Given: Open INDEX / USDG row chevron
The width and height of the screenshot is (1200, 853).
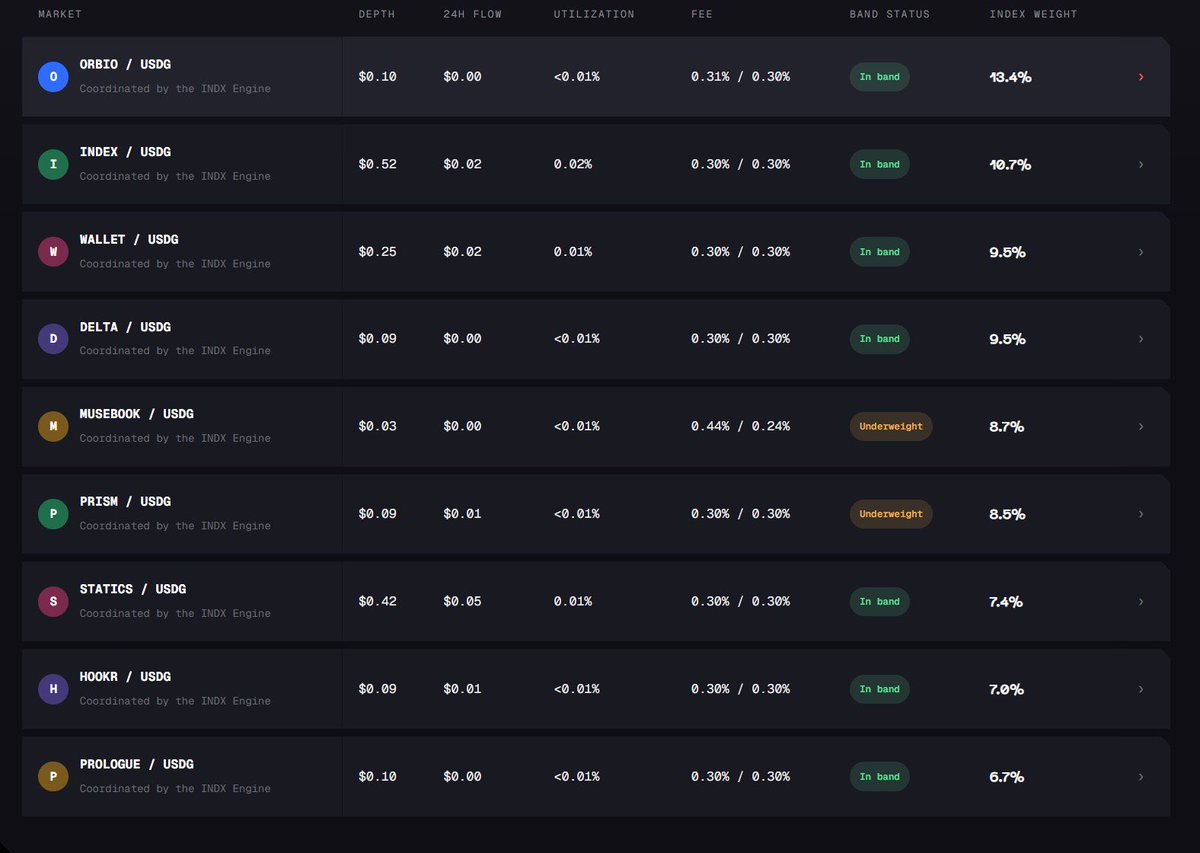Looking at the screenshot, I should 1141,164.
